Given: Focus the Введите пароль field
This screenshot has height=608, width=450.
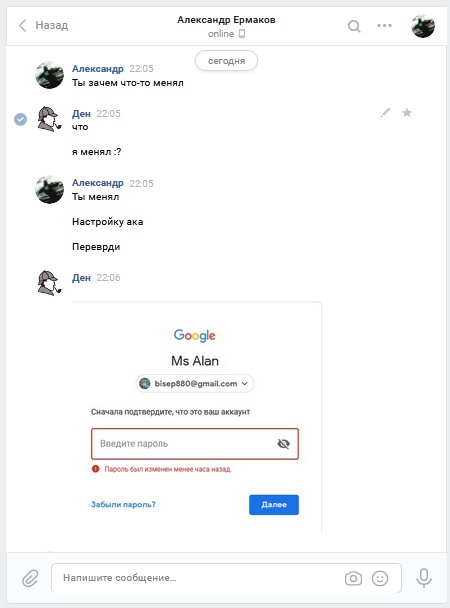Looking at the screenshot, I should click(x=195, y=444).
